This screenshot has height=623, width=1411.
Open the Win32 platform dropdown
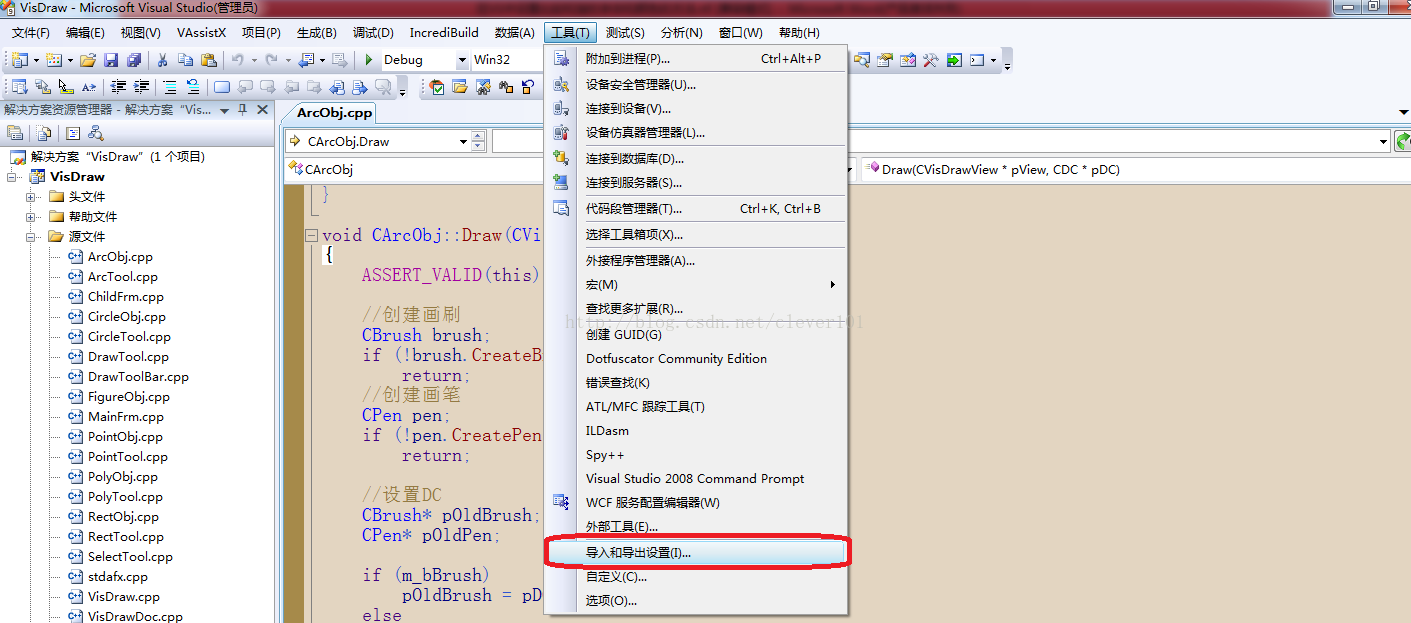click(506, 60)
